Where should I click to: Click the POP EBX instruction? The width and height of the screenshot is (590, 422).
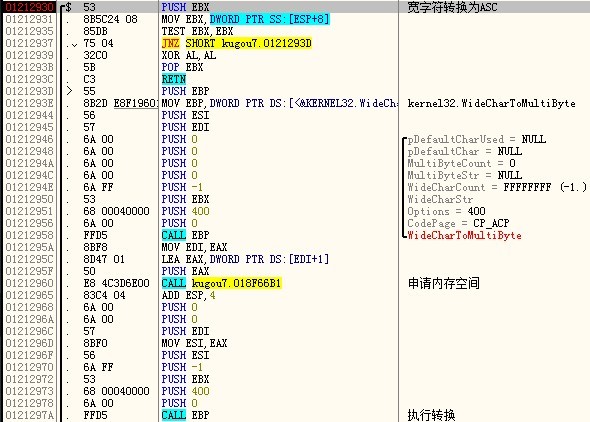pos(182,67)
